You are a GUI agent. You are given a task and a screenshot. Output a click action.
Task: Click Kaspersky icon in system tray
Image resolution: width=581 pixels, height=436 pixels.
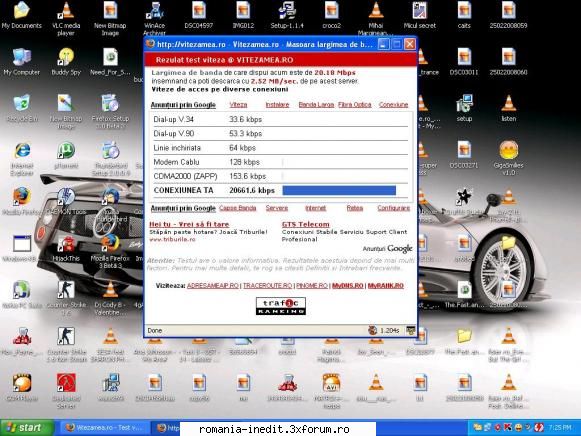pyautogui.click(x=507, y=428)
